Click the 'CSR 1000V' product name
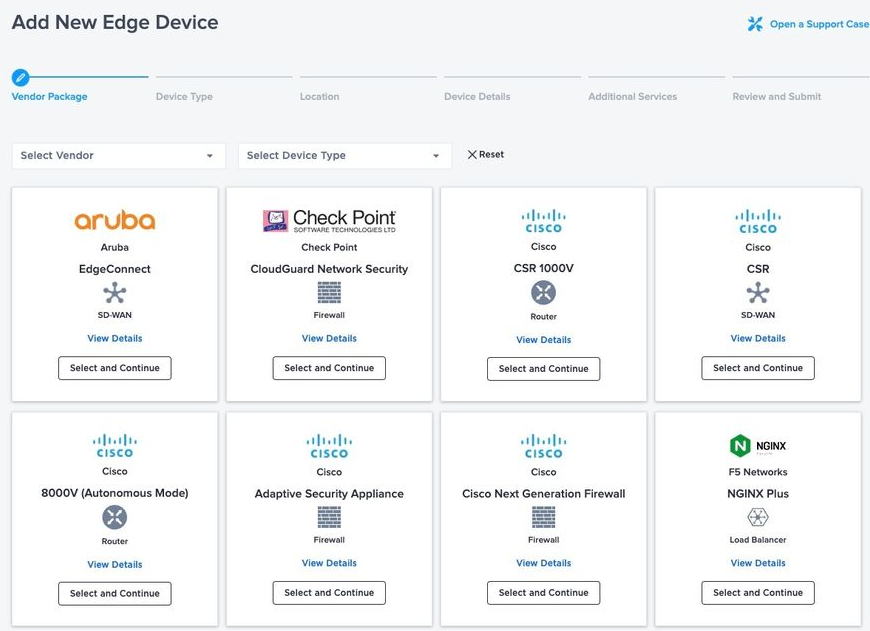The image size is (870, 631). point(543,268)
